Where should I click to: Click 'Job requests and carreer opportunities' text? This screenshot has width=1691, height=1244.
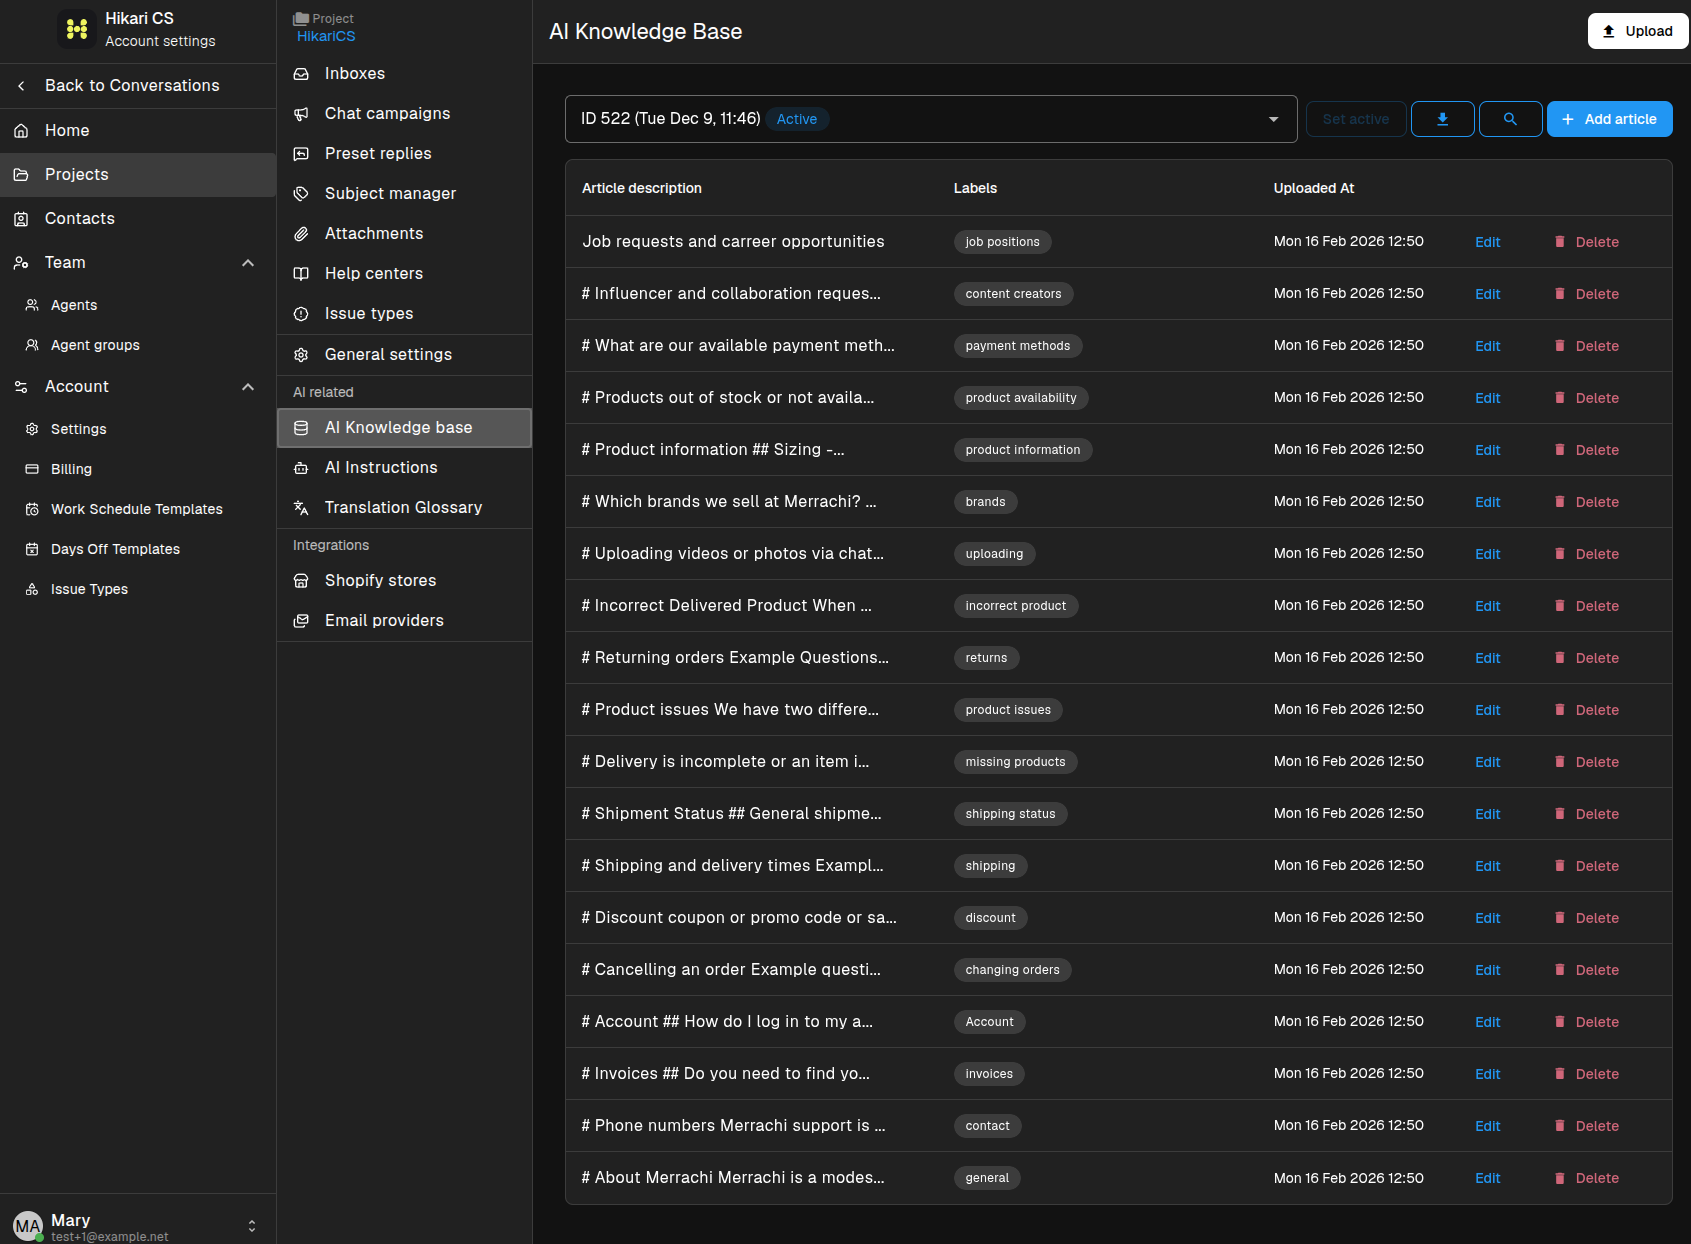point(733,242)
